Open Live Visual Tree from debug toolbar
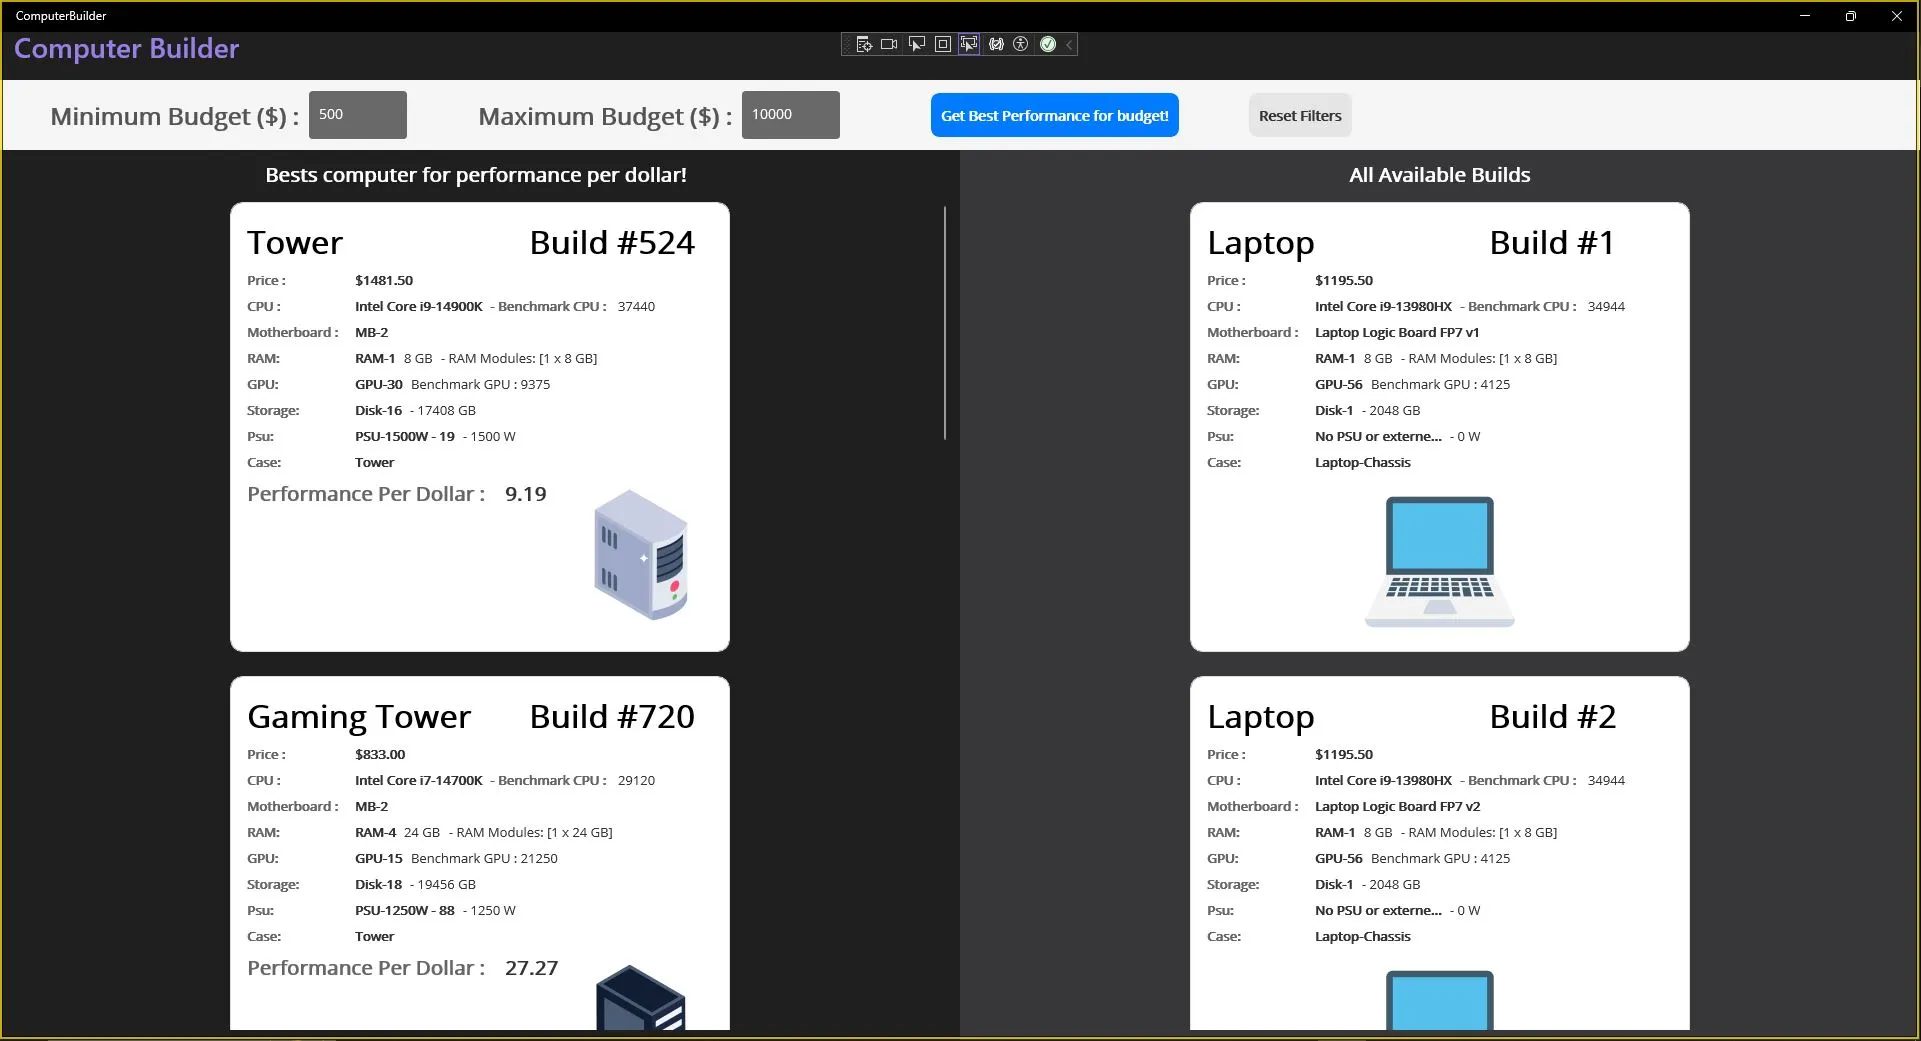Image resolution: width=1921 pixels, height=1041 pixels. click(x=864, y=44)
